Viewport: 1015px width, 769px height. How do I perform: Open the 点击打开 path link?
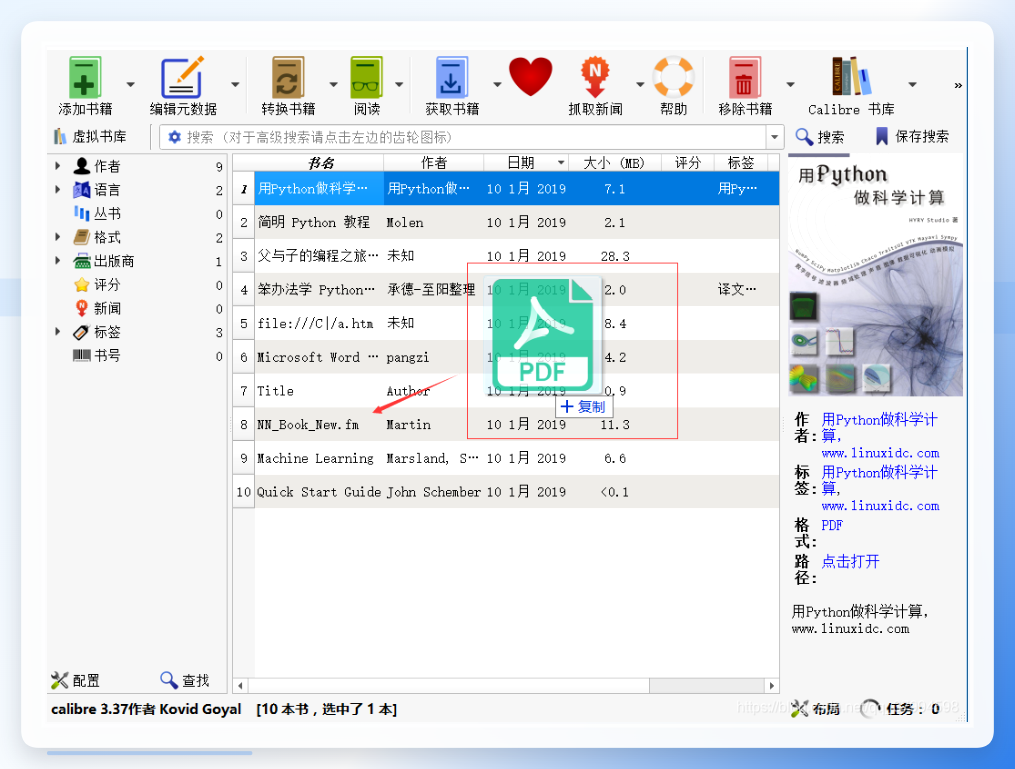click(850, 561)
